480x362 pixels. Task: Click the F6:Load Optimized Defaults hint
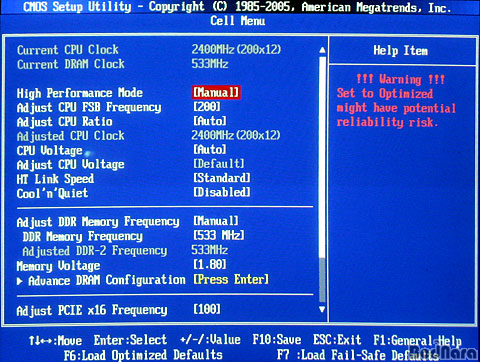[143, 355]
